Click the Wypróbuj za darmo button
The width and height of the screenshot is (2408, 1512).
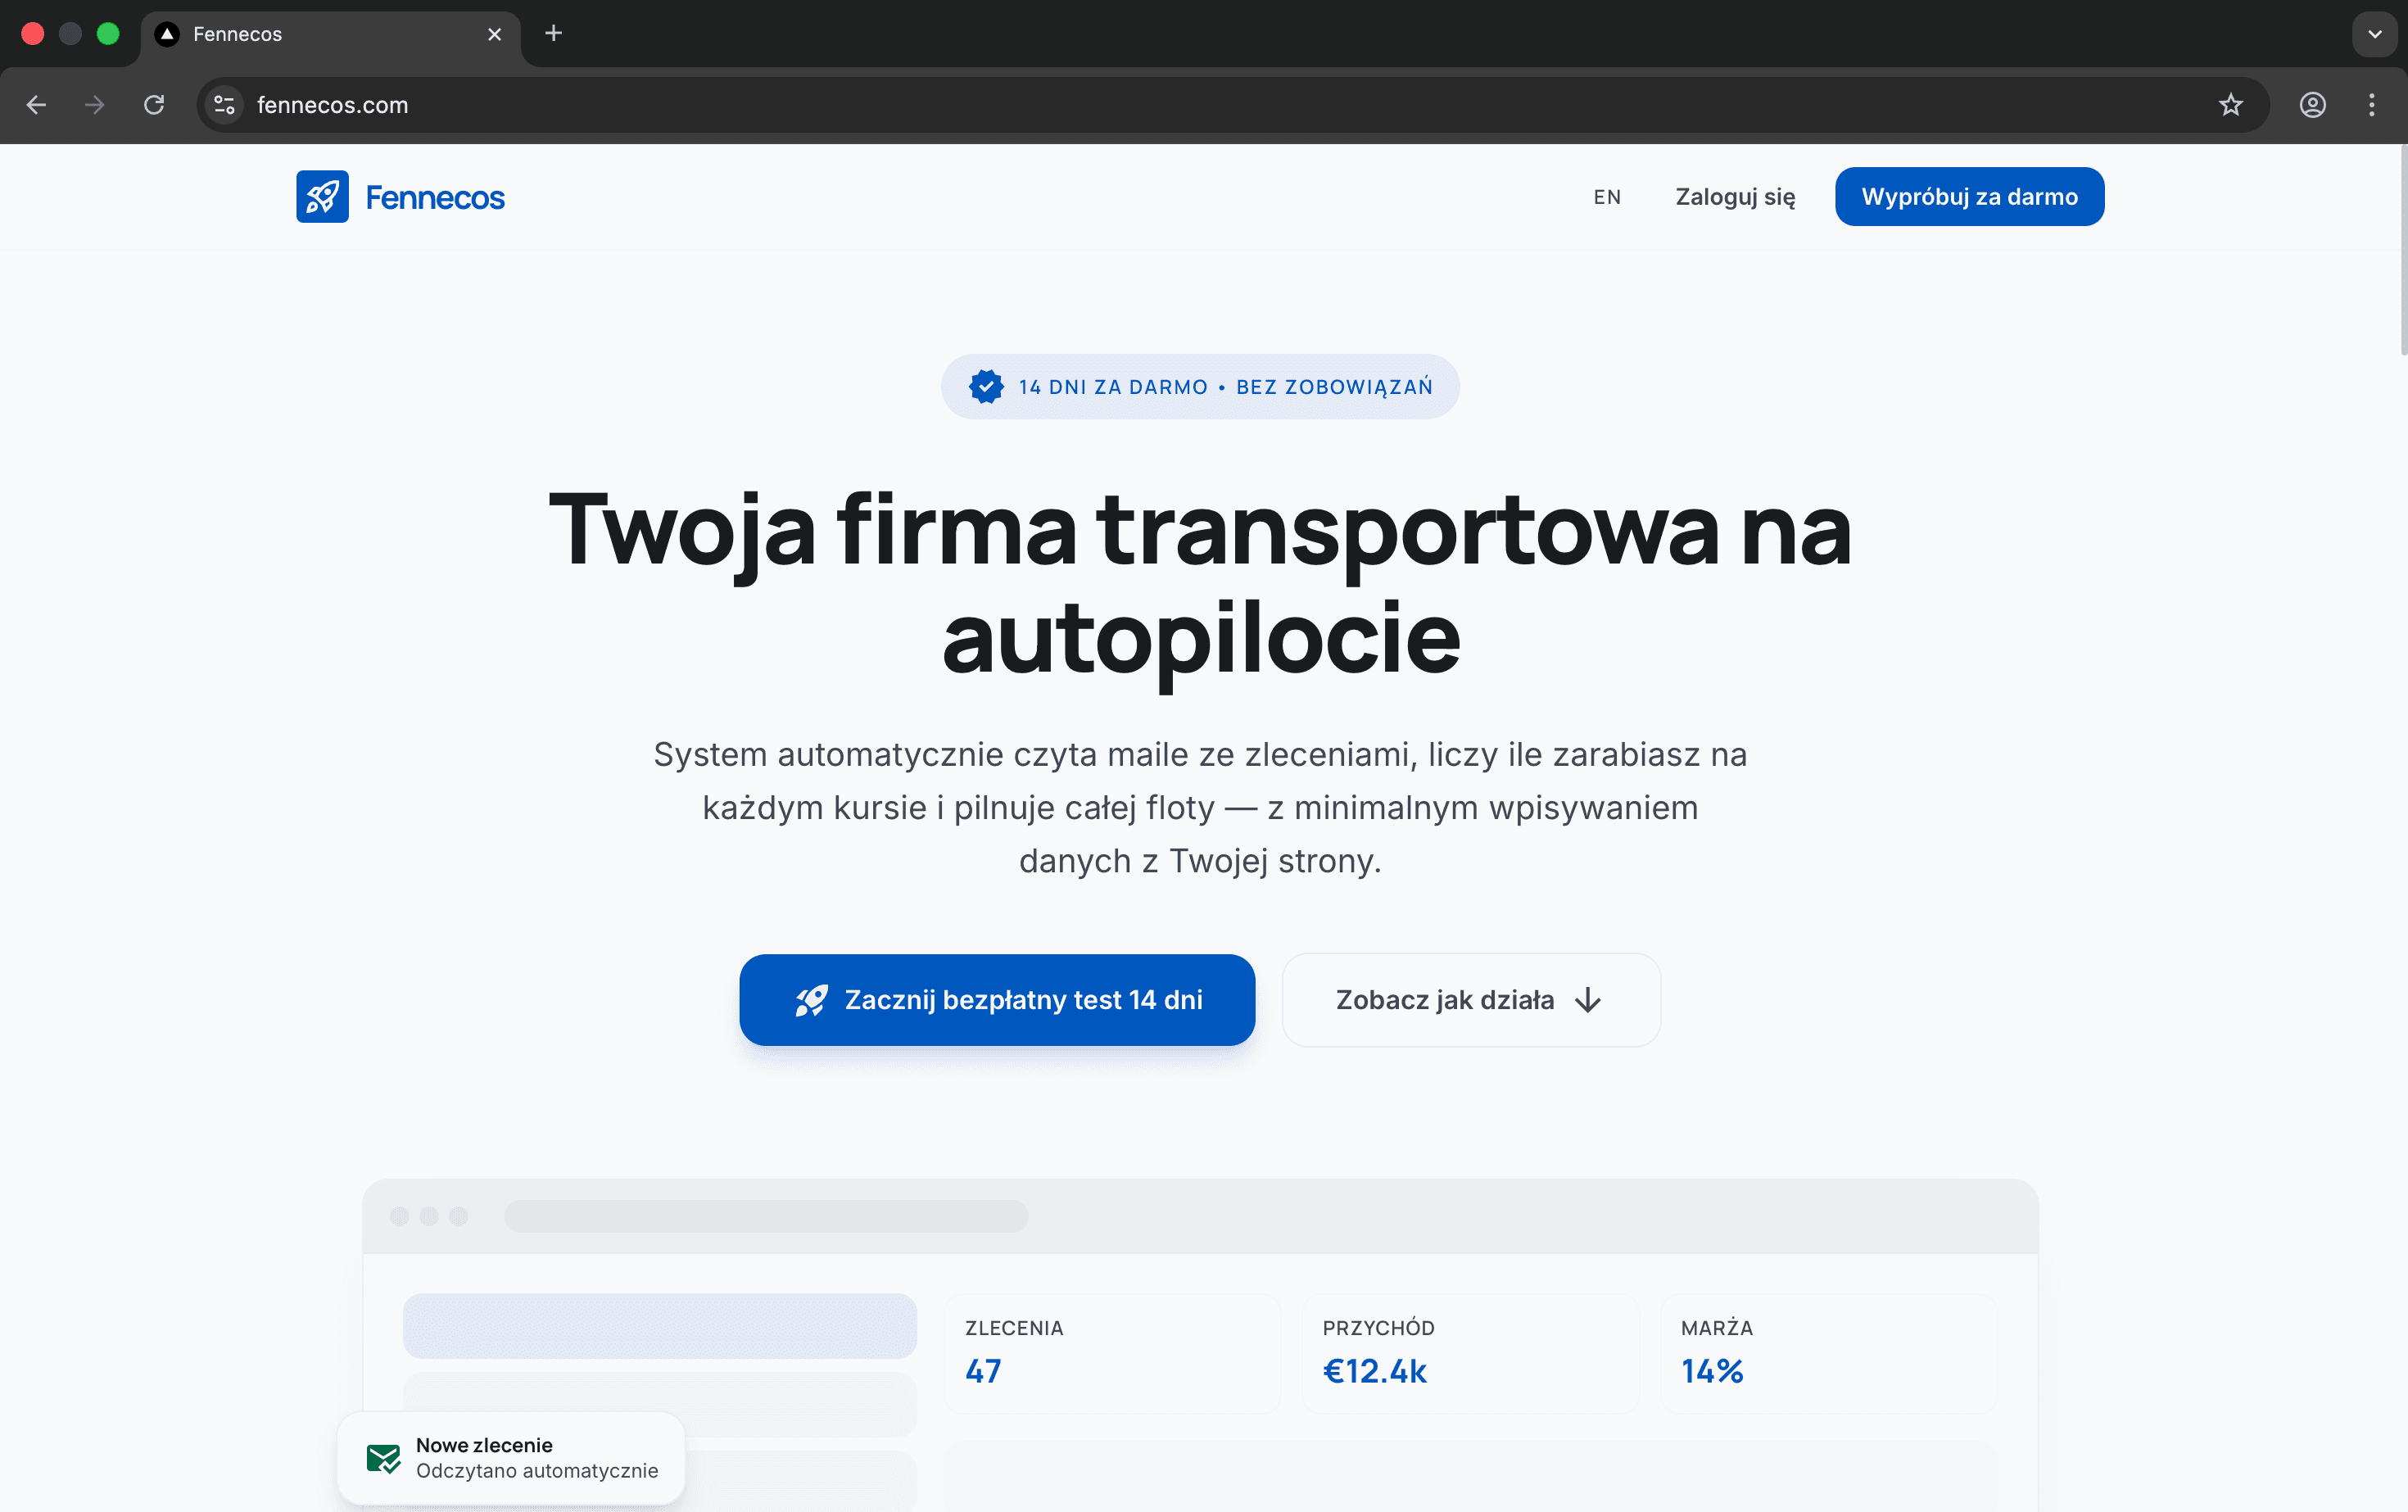click(x=1969, y=197)
